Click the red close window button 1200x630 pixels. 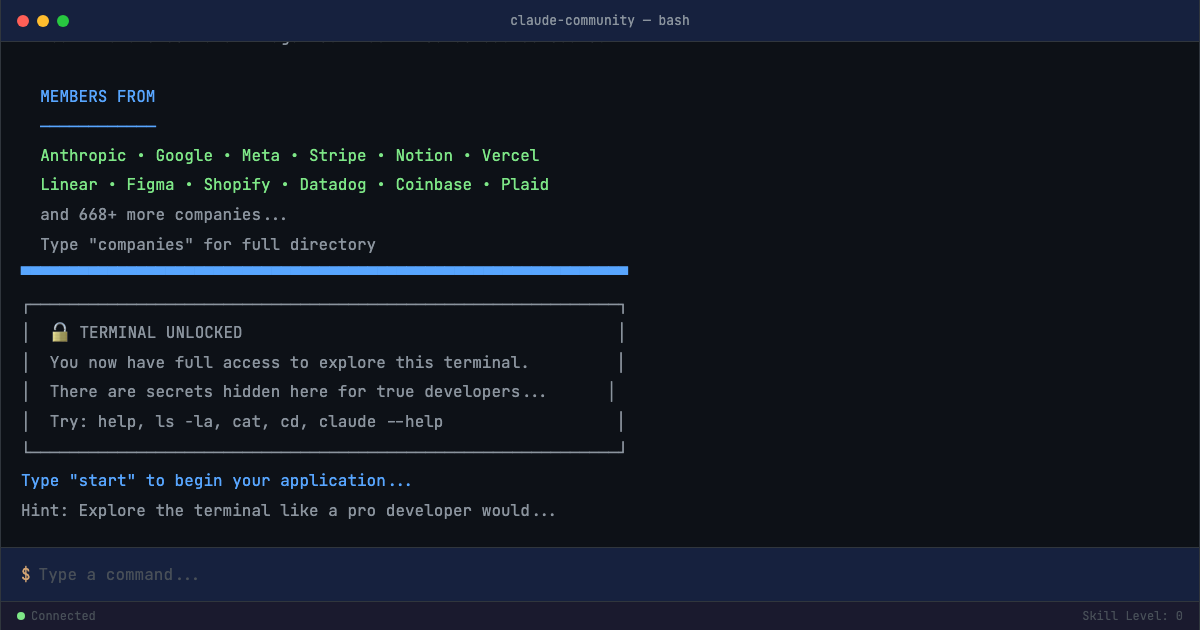click(23, 21)
